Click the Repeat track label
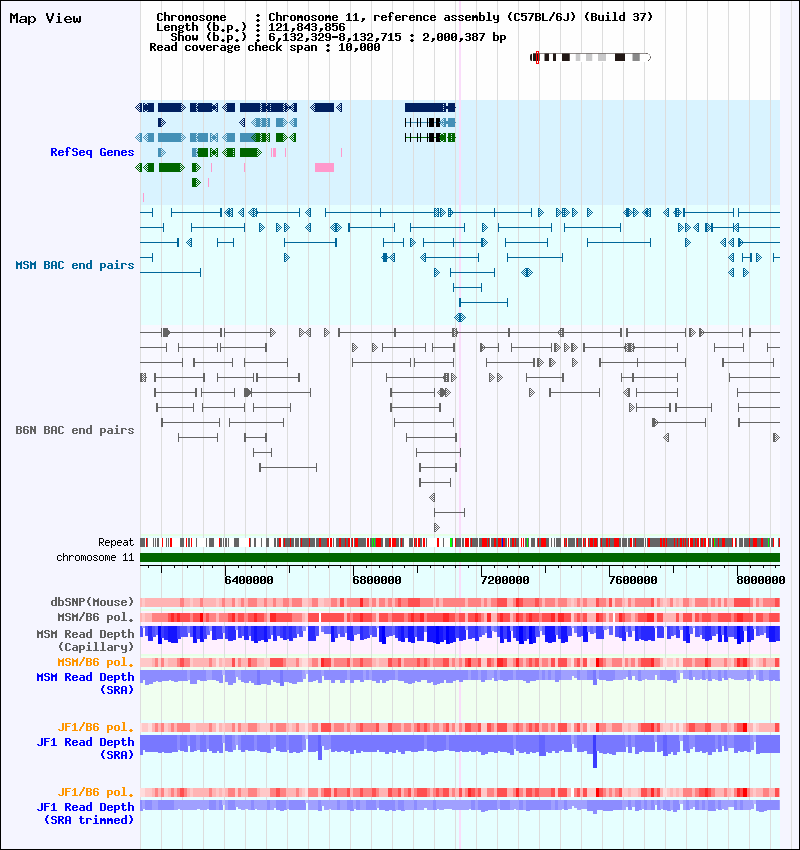Viewport: 800px width, 850px height. click(x=116, y=542)
